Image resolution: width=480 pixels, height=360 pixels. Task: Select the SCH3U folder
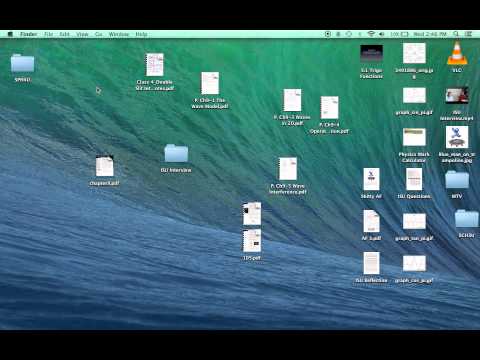coord(466,219)
